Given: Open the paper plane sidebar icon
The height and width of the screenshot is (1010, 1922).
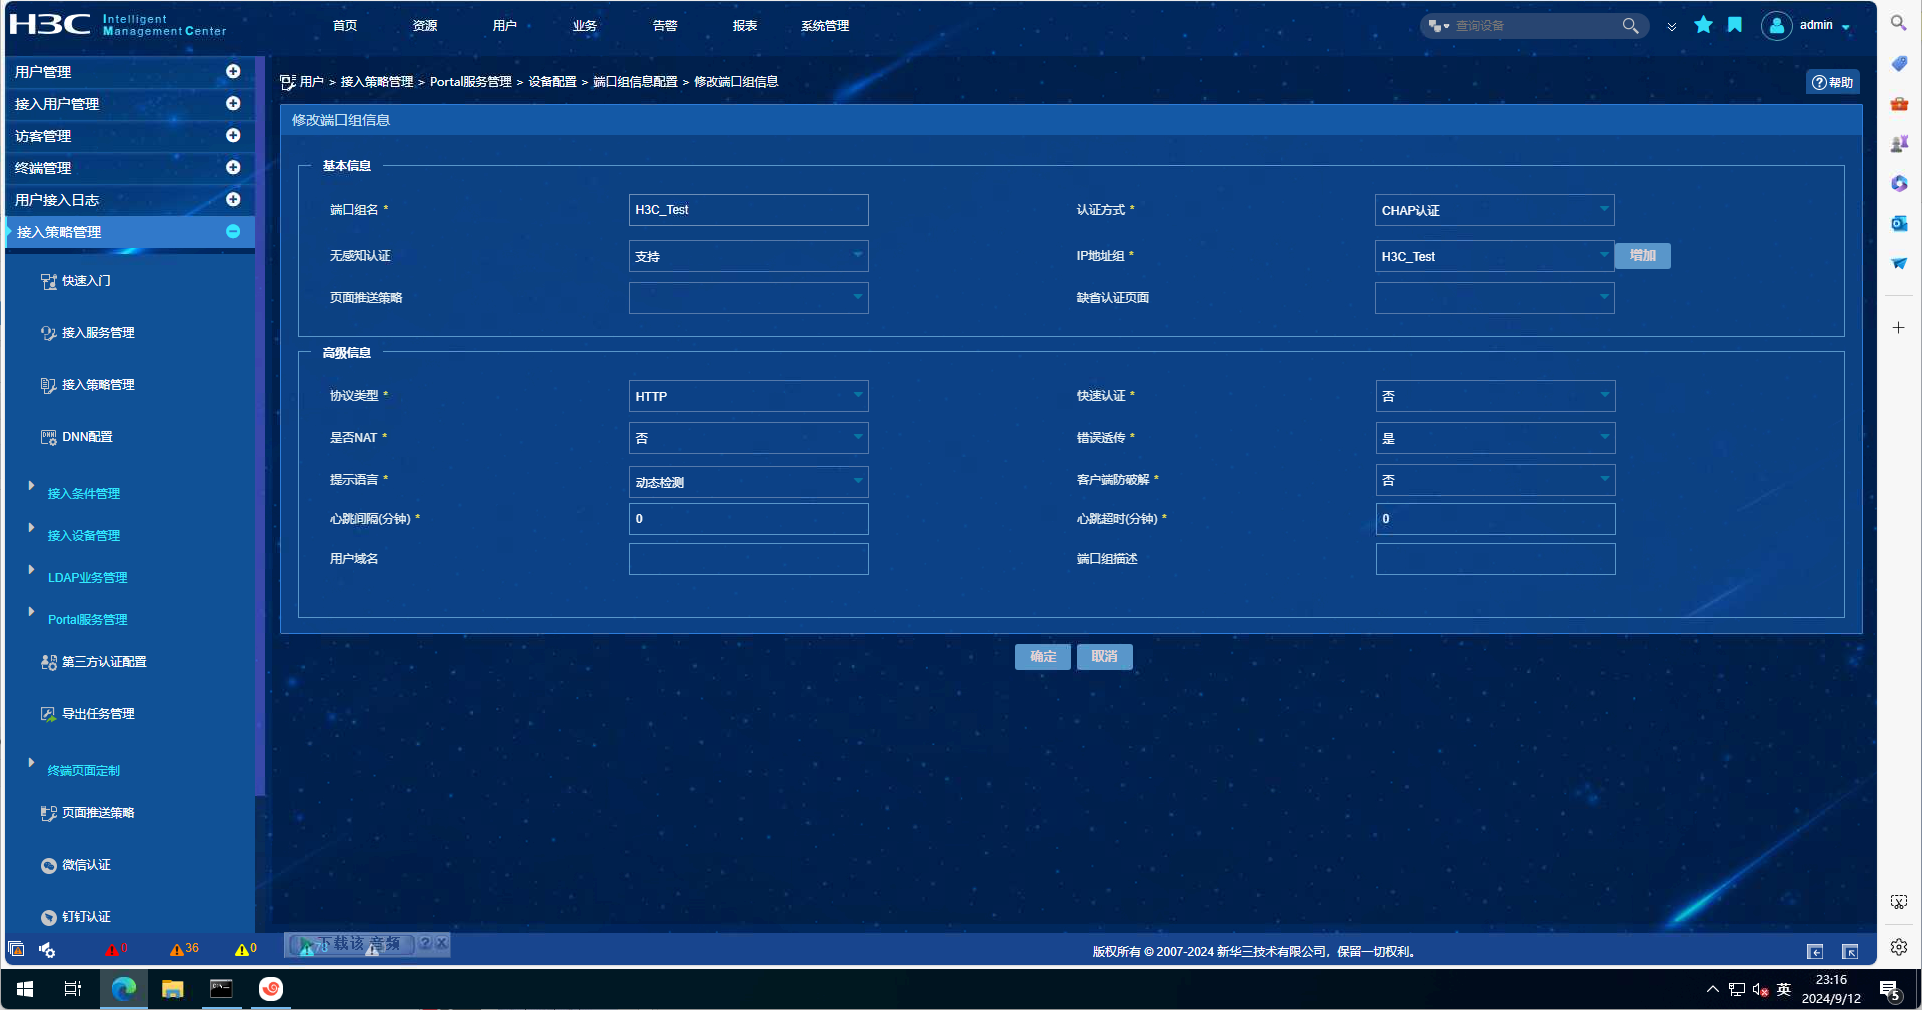Looking at the screenshot, I should 1899,264.
